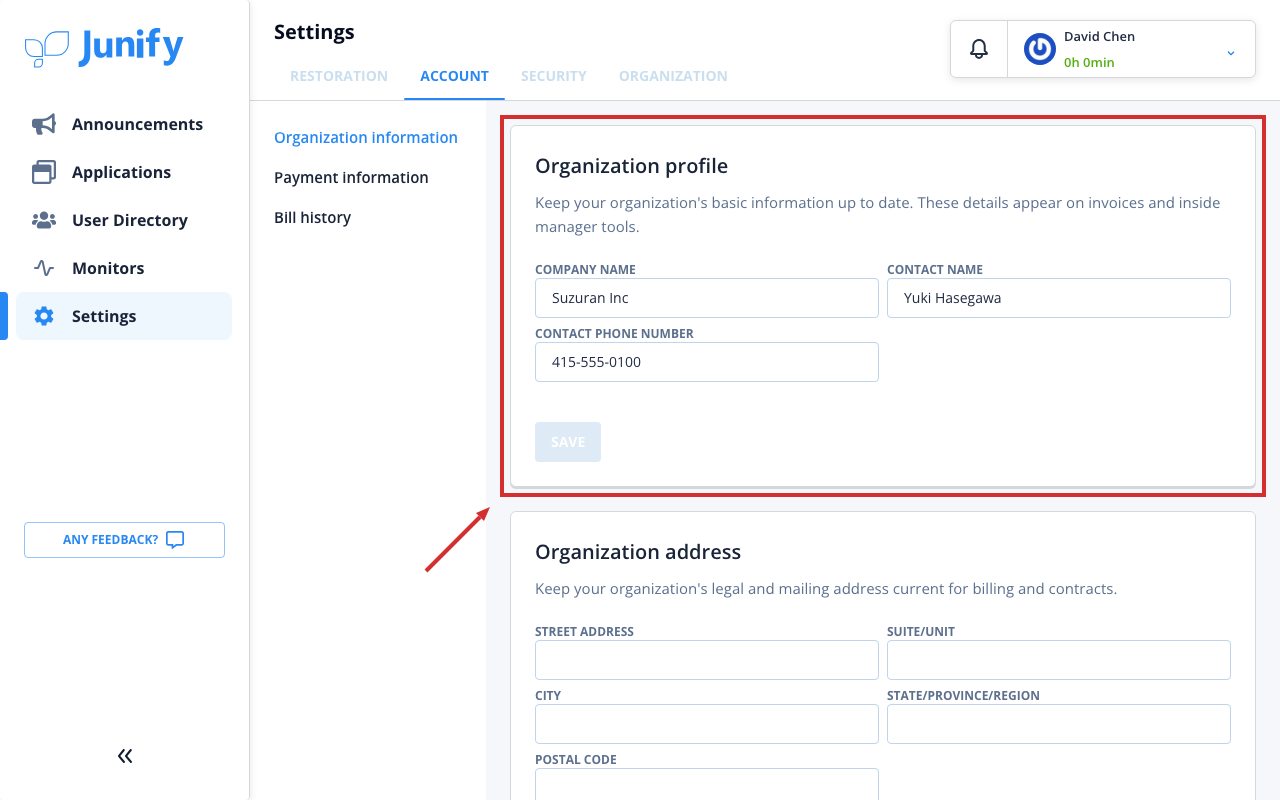Open the Security tab
Viewport: 1280px width, 800px height.
[554, 76]
